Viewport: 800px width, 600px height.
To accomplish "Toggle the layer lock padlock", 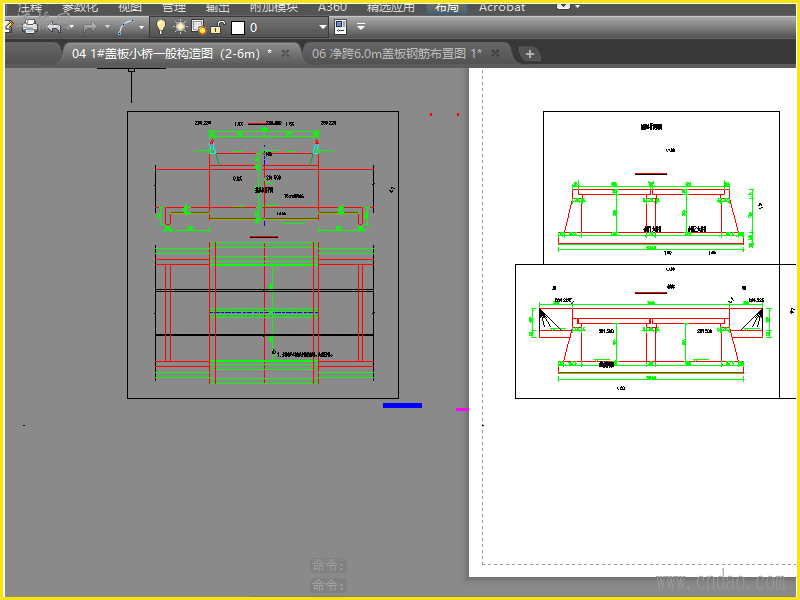I will (216, 27).
